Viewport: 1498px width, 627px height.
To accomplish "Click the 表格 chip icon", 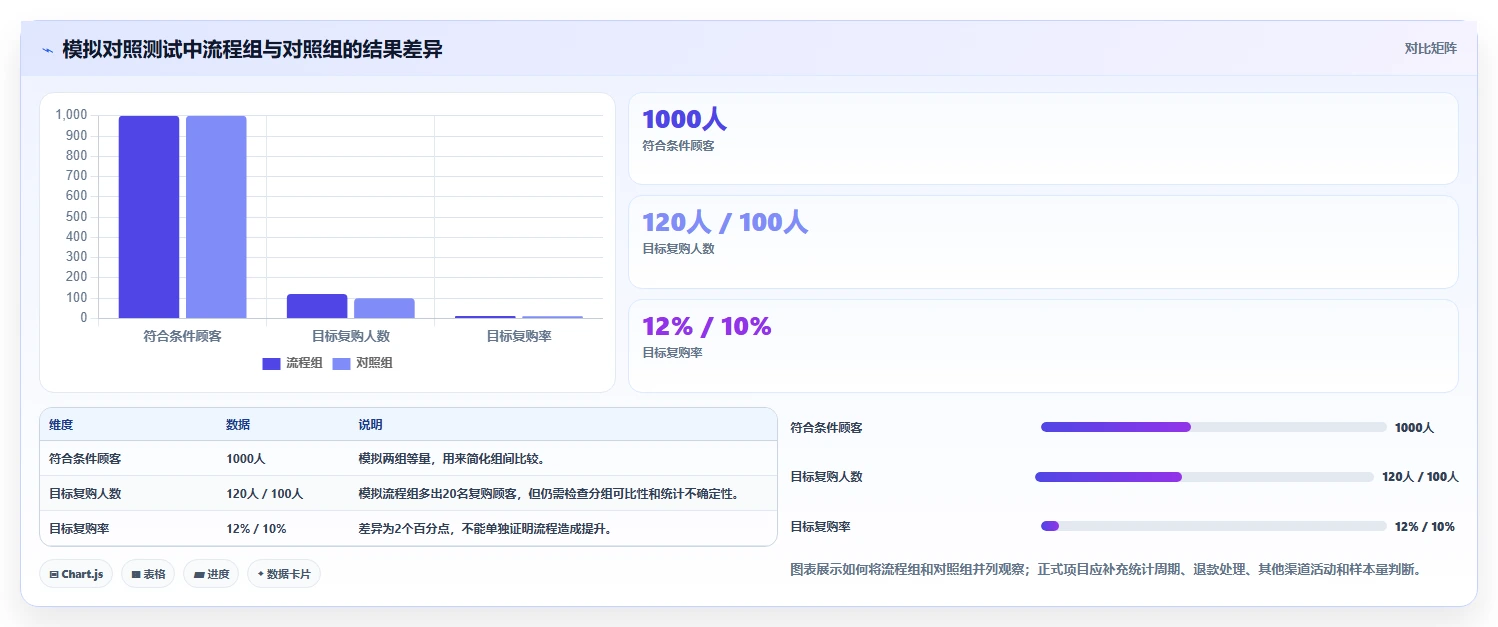I will tap(136, 574).
